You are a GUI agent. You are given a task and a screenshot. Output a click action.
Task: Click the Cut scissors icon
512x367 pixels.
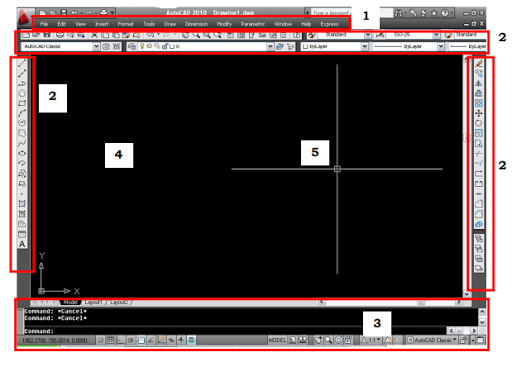pyautogui.click(x=94, y=35)
